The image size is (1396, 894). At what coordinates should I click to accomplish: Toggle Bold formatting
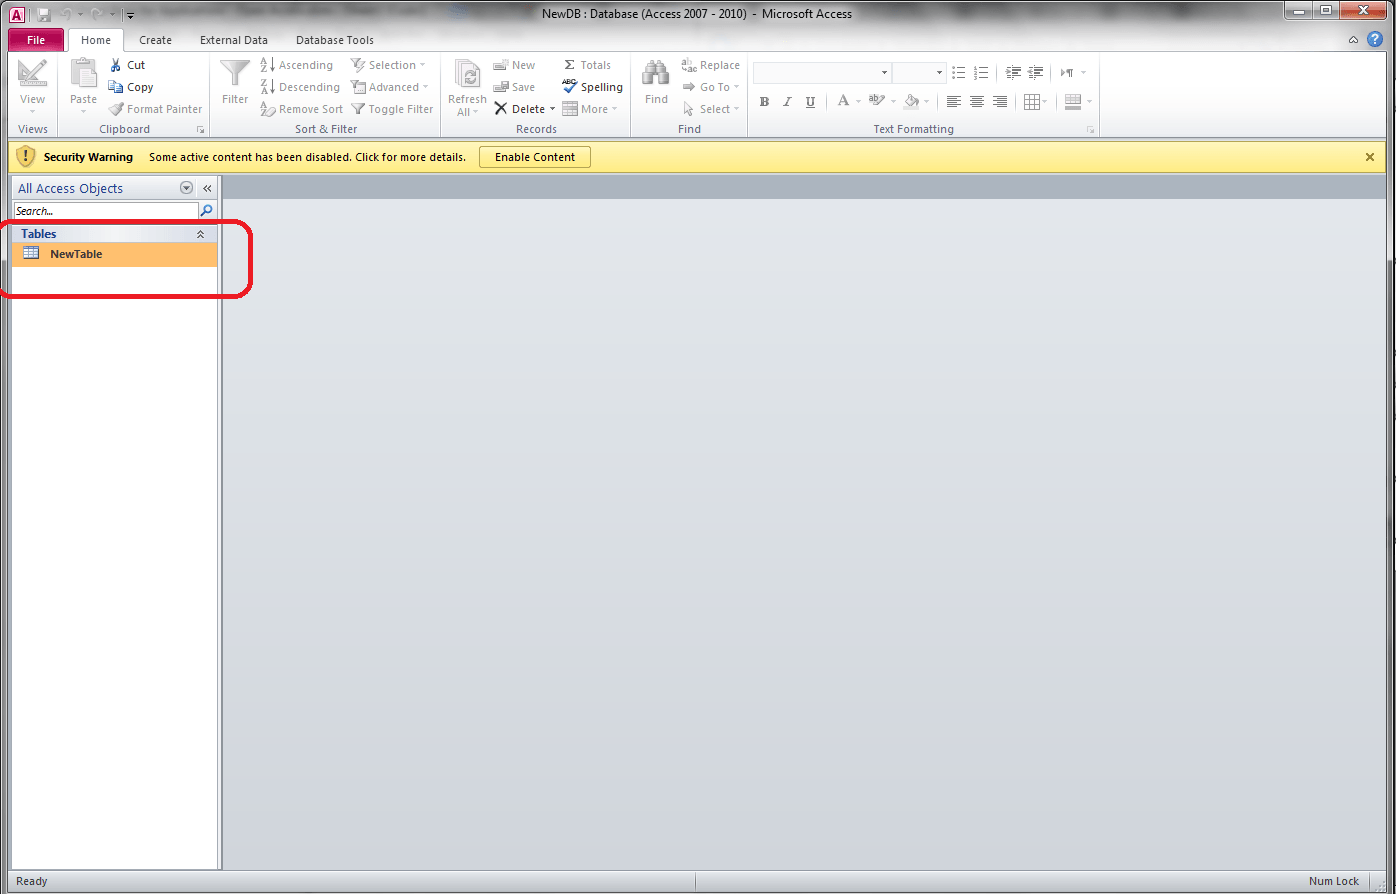[x=765, y=101]
